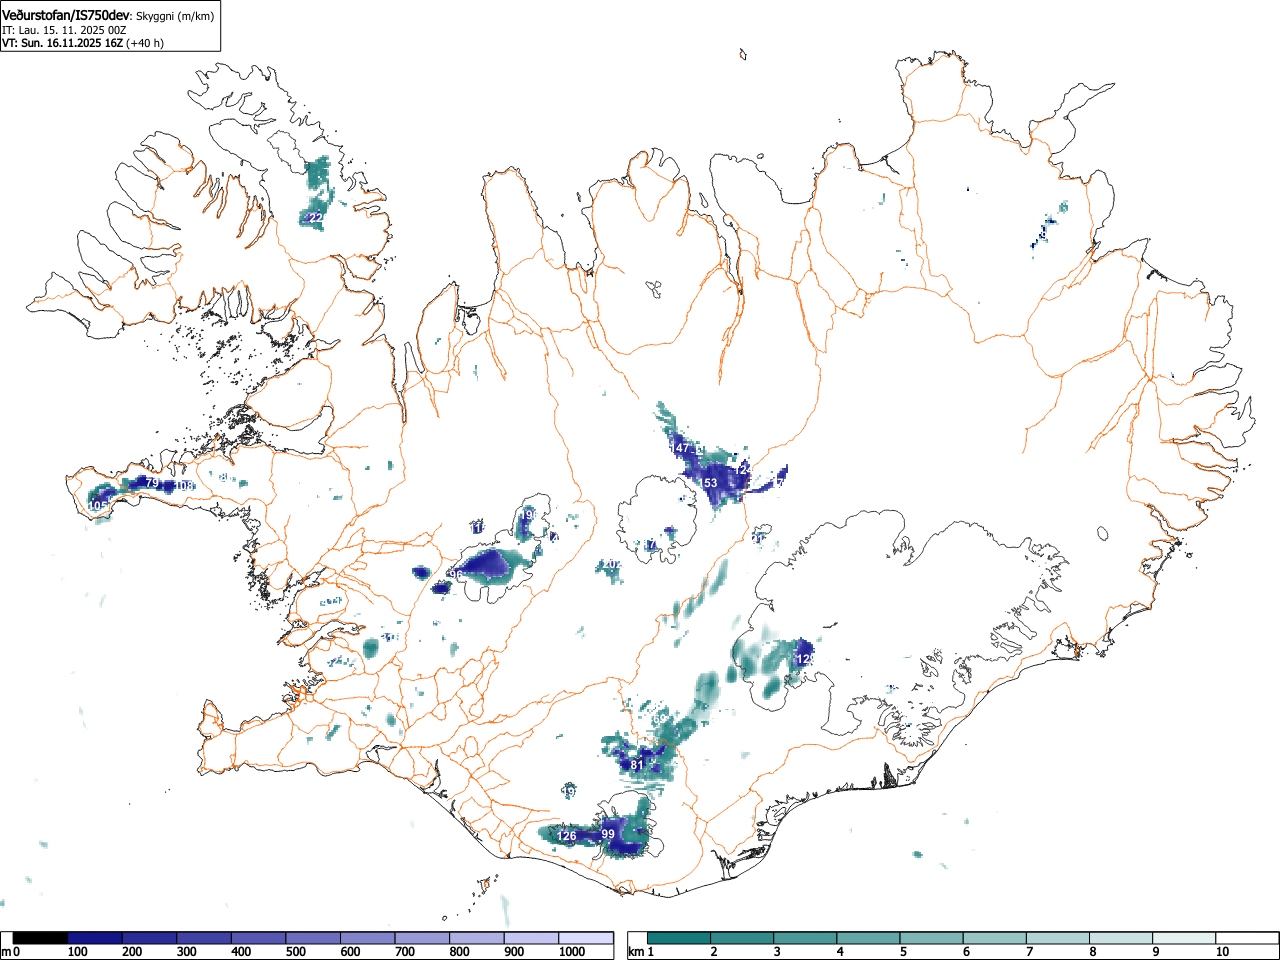Click the '(+40 h)' forecast offset text
1280x960 pixels.
(x=145, y=43)
